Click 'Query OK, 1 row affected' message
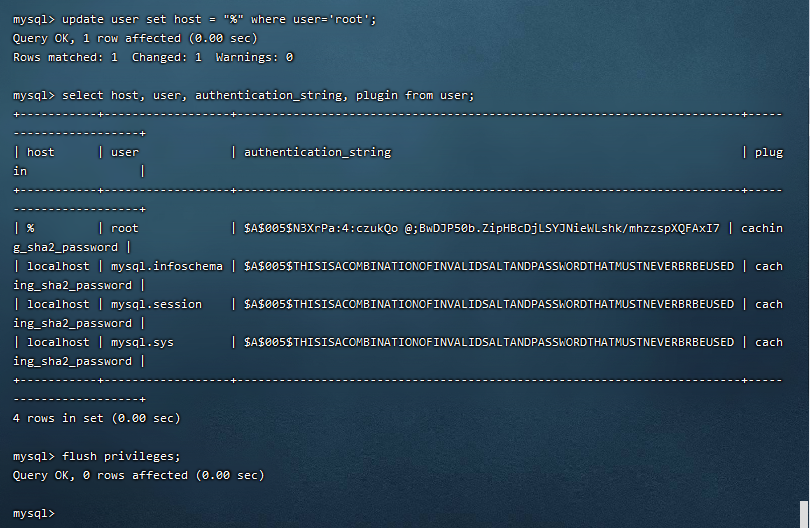This screenshot has width=810, height=528. click(135, 38)
